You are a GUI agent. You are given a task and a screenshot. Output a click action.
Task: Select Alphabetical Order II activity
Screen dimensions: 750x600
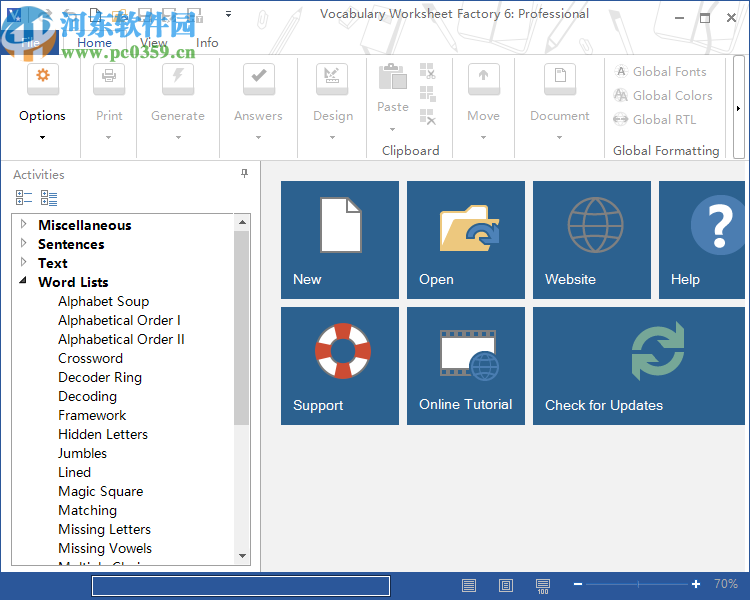(121, 339)
